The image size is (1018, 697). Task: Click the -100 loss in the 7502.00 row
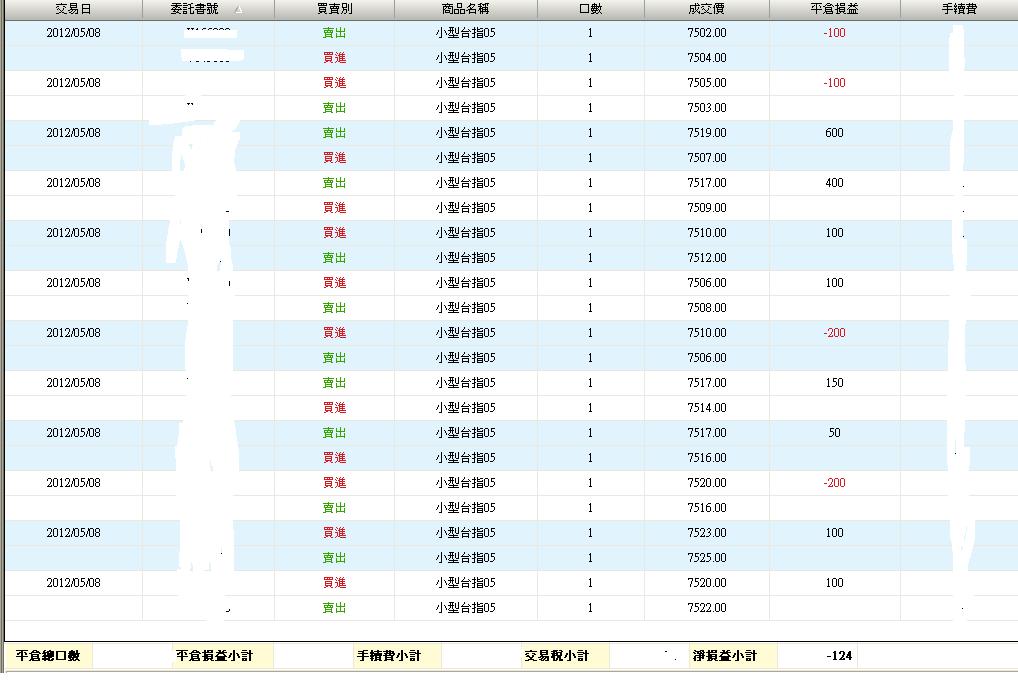tap(834, 32)
